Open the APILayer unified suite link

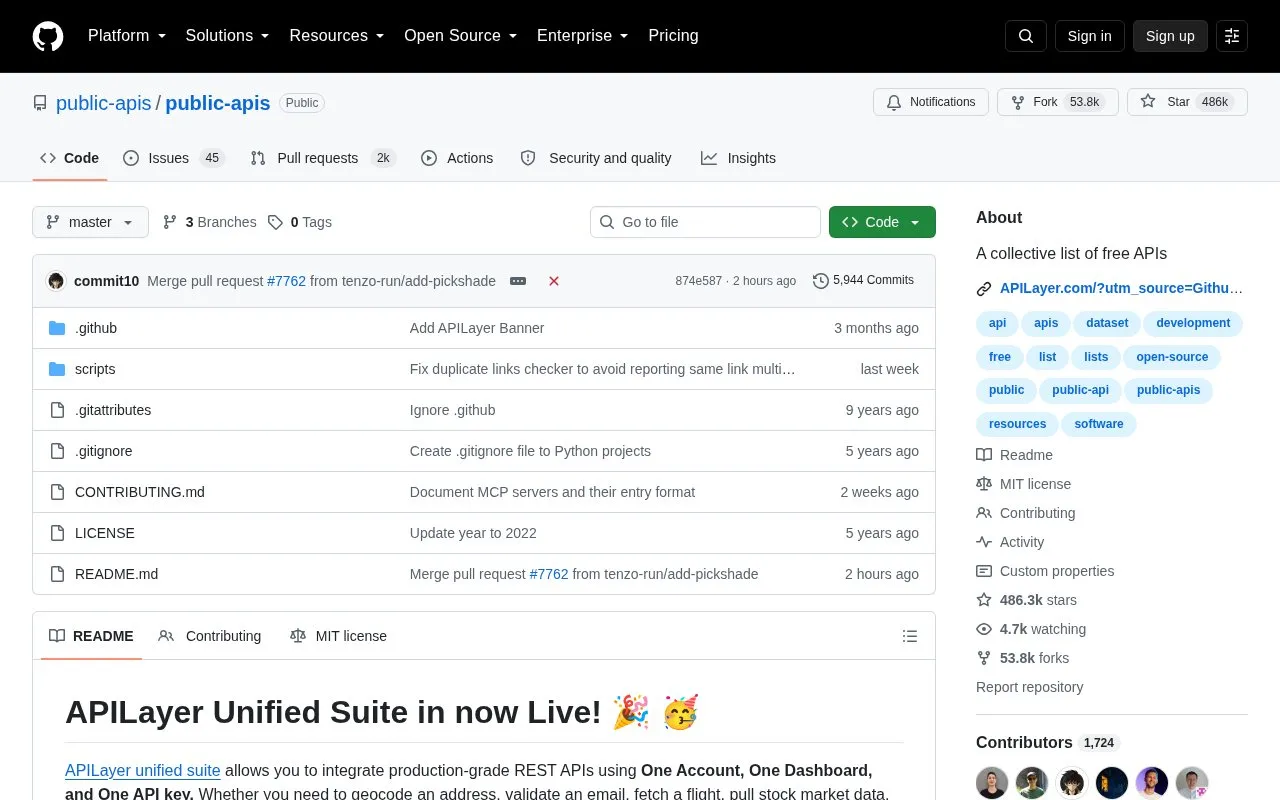tap(143, 771)
